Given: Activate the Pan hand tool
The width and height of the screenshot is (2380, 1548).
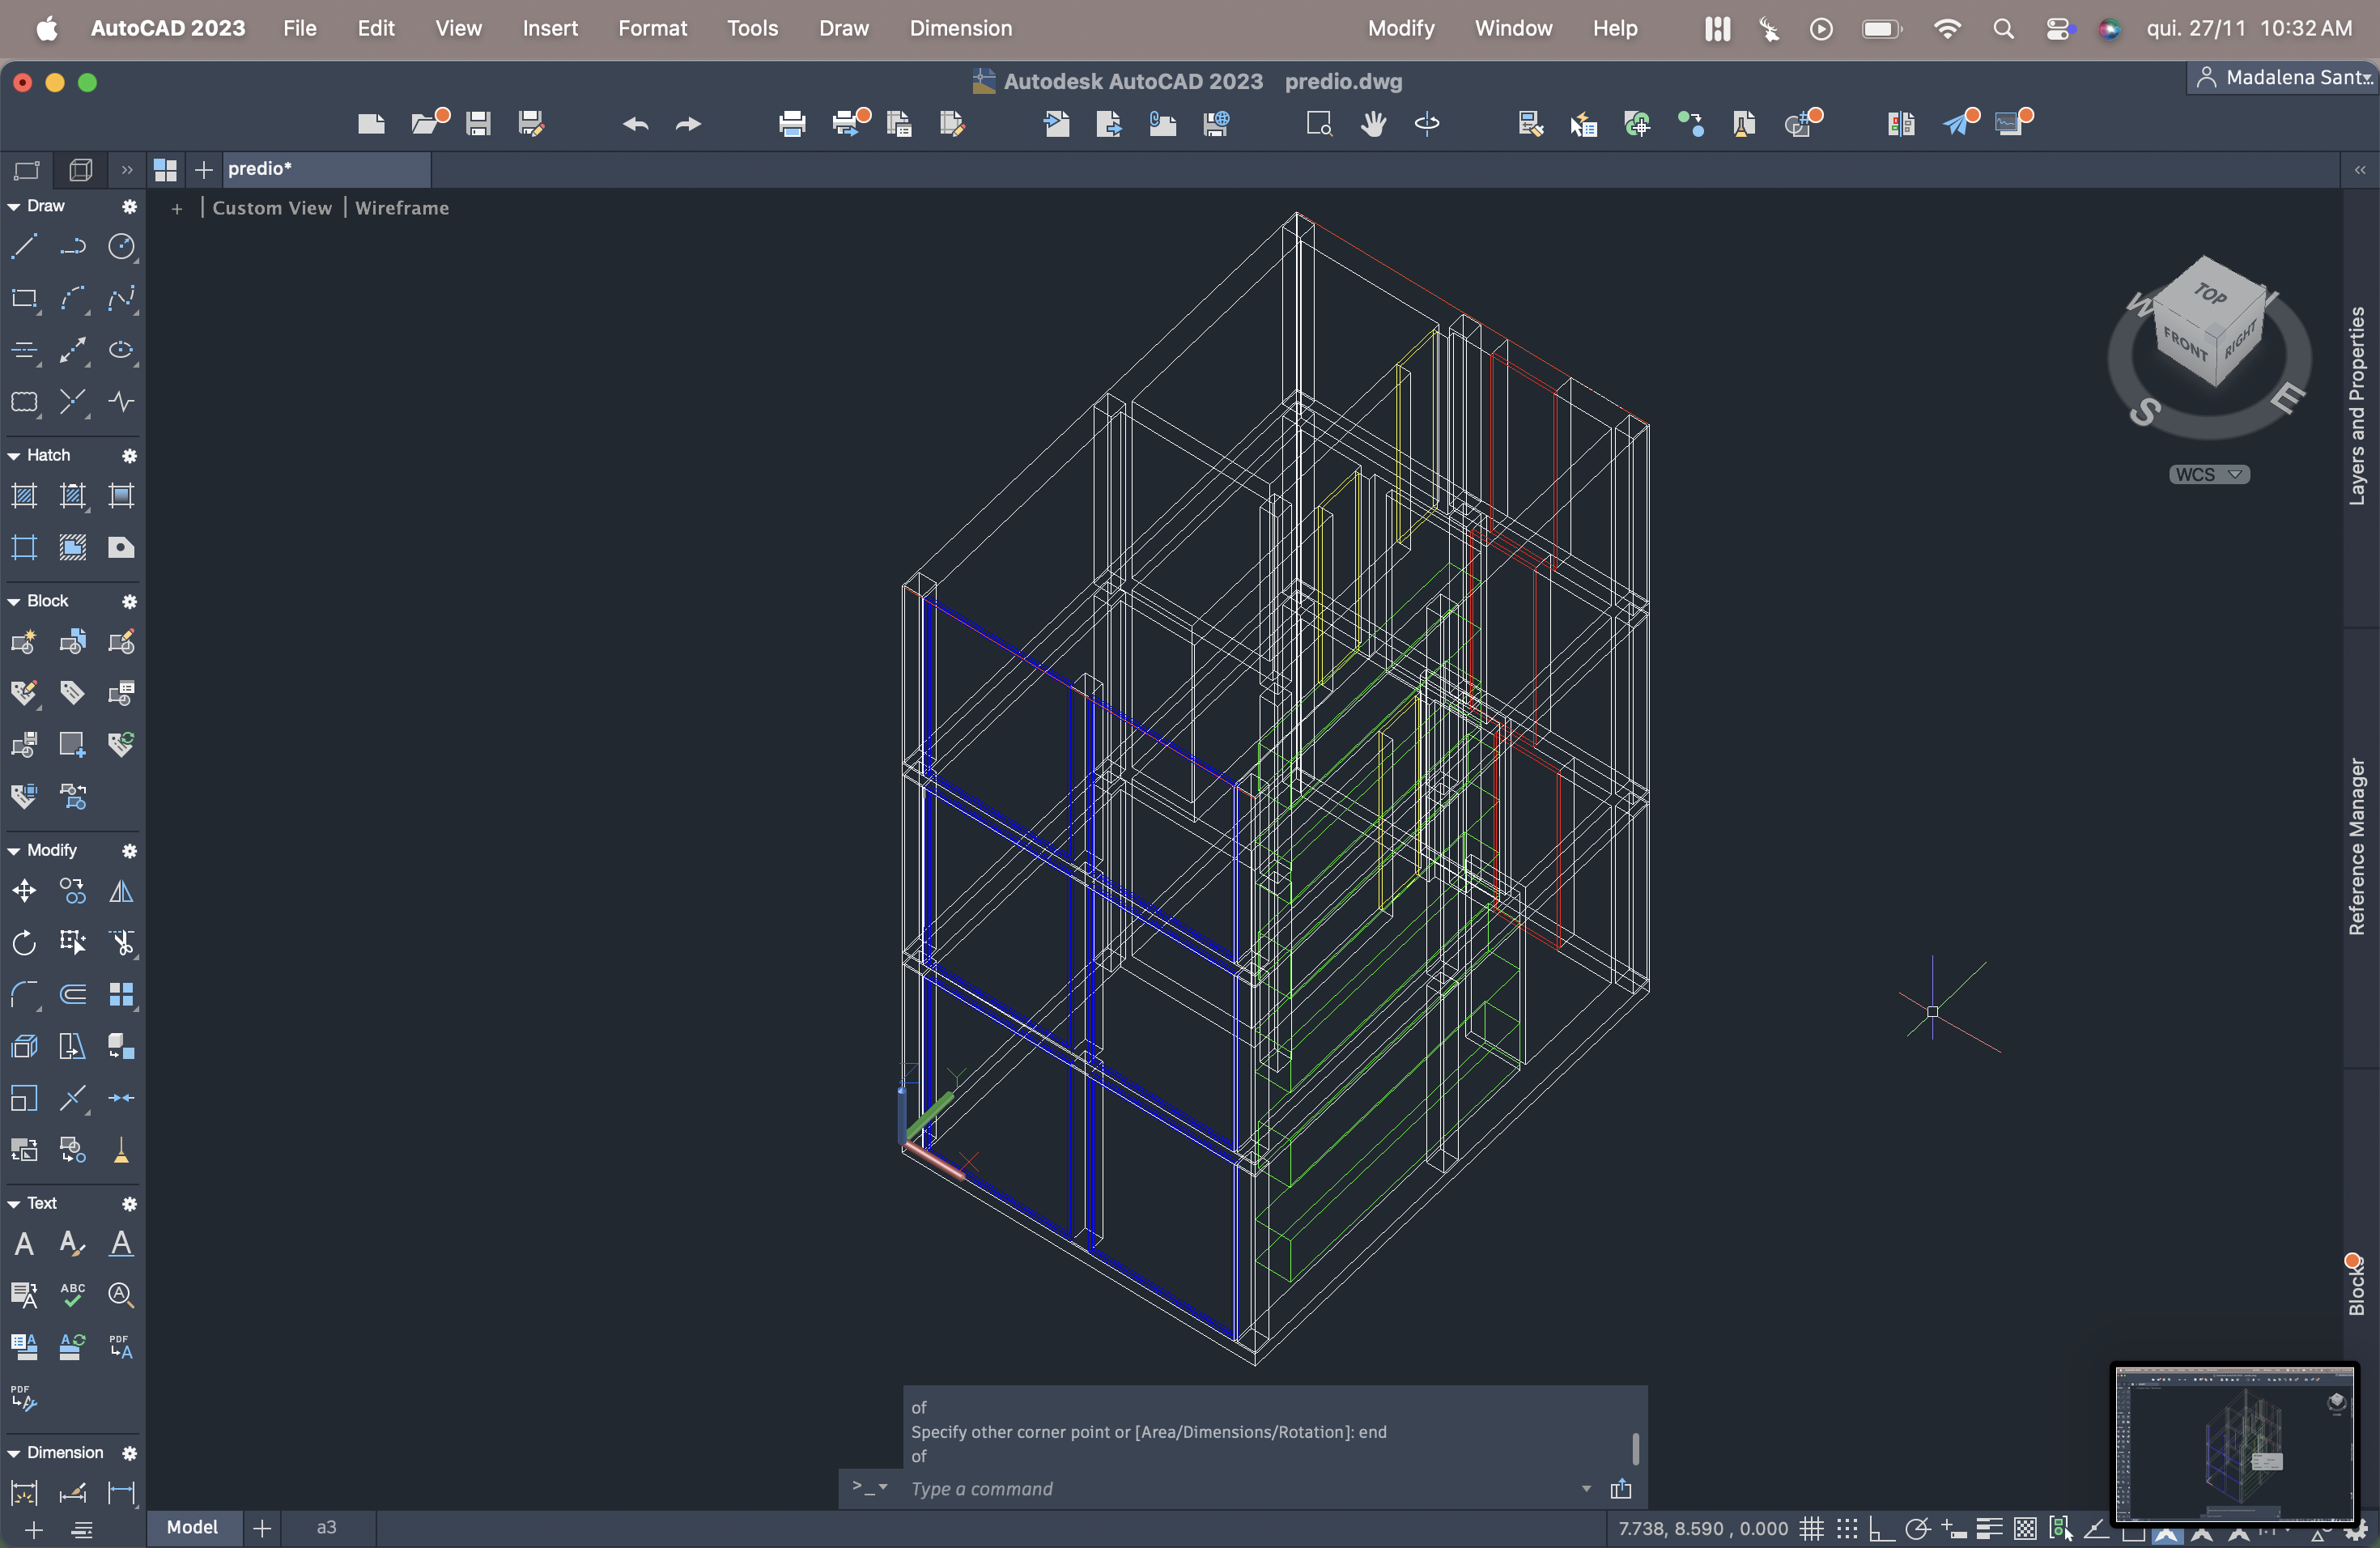Looking at the screenshot, I should click(1373, 124).
